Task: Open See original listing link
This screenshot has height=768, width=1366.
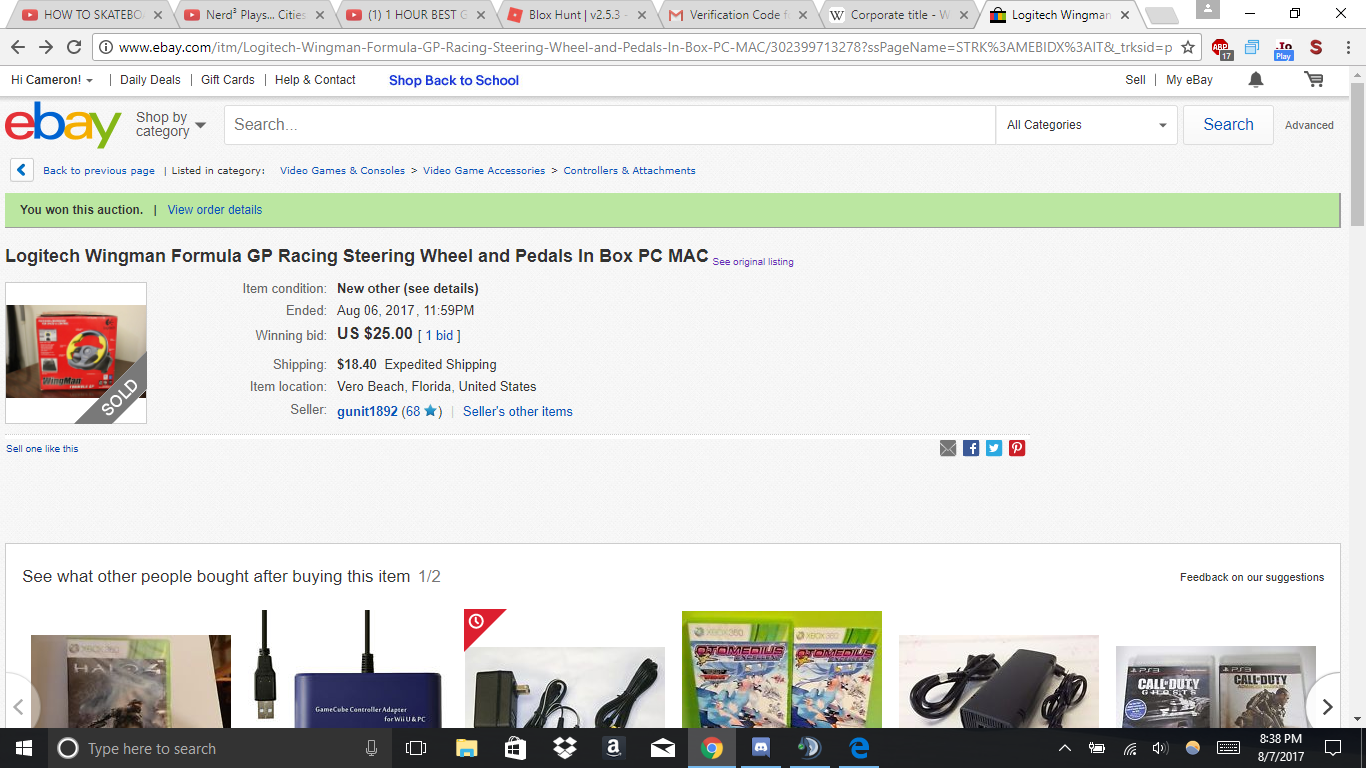Action: pyautogui.click(x=753, y=262)
